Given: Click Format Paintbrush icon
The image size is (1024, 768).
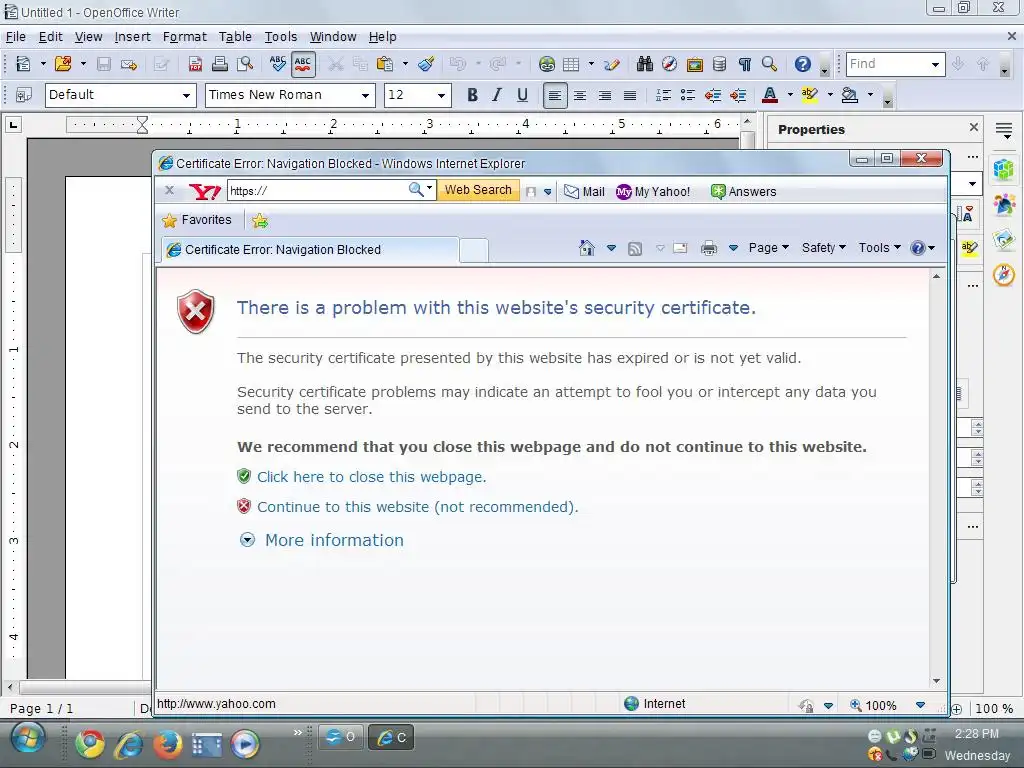Looking at the screenshot, I should coord(426,64).
